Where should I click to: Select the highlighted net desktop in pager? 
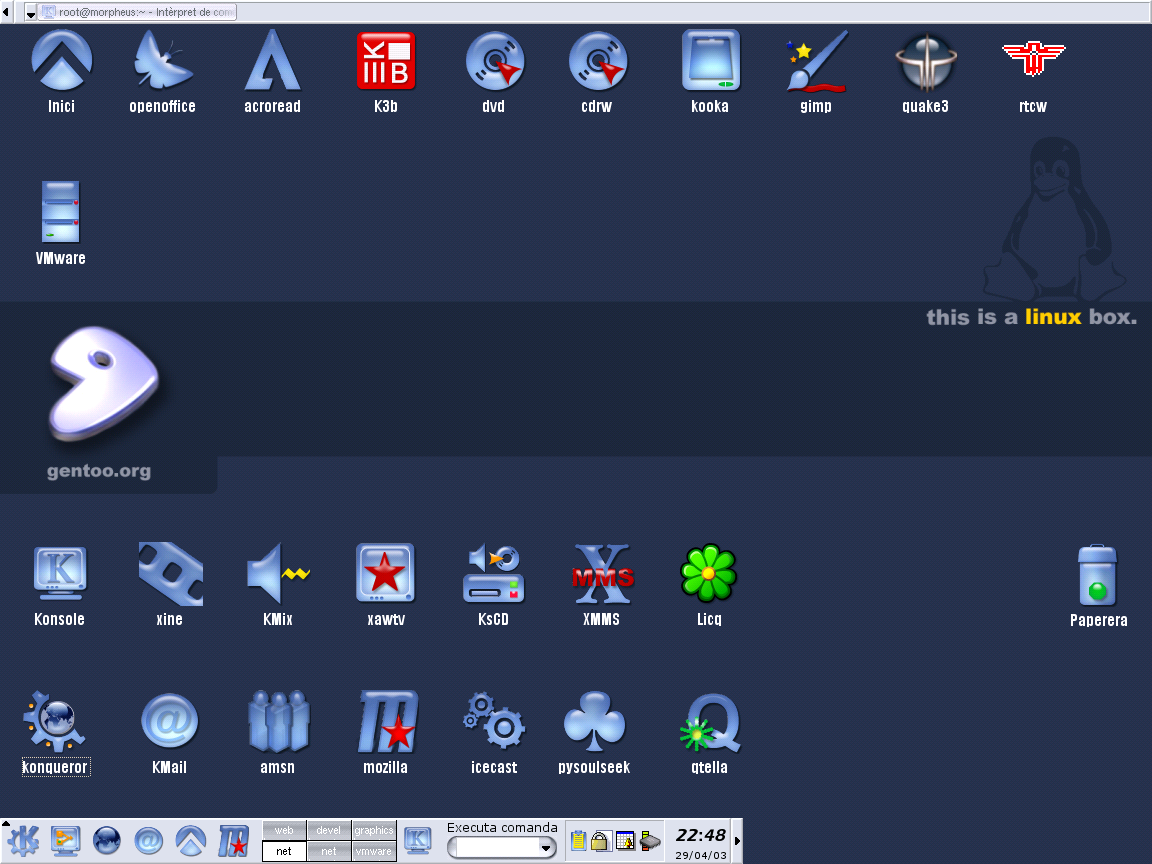(284, 851)
